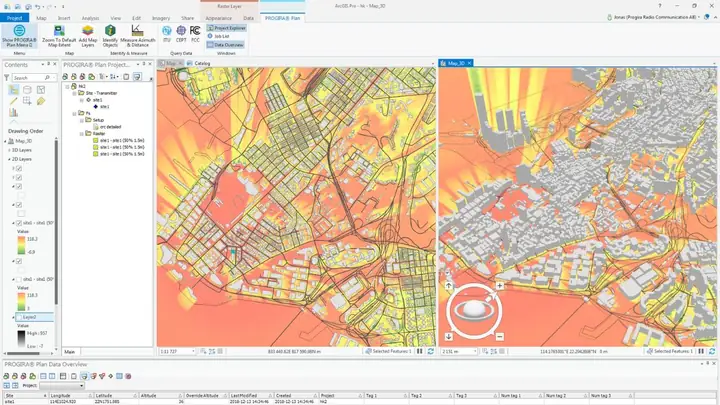Click the filter icon in Contents pane
Screen dimensions: 720x405
pos(6,78)
